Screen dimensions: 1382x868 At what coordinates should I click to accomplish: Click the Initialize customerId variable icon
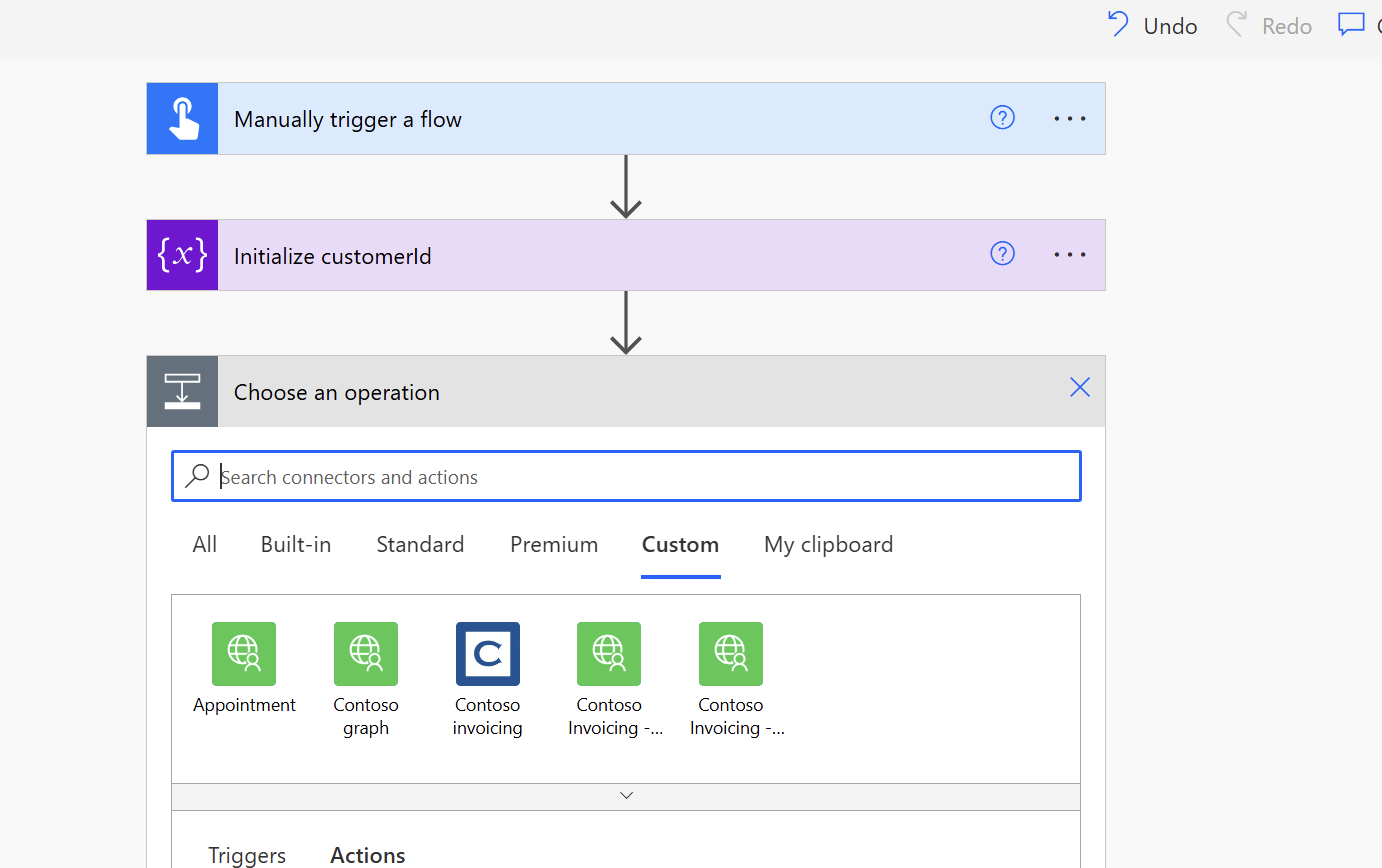[182, 255]
